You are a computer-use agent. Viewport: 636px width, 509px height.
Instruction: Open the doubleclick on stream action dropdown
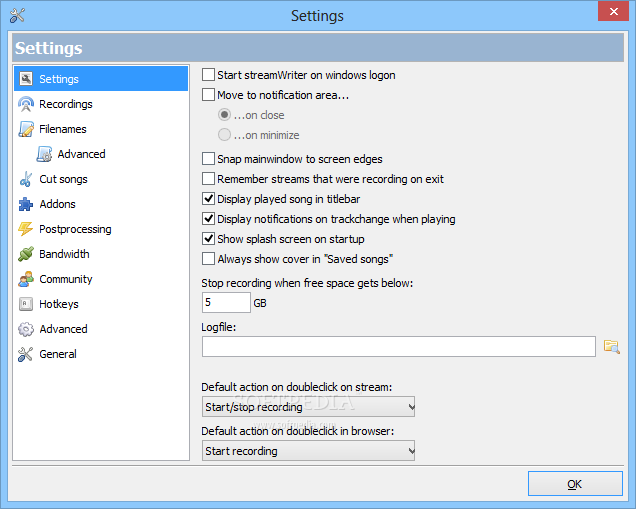click(x=308, y=407)
